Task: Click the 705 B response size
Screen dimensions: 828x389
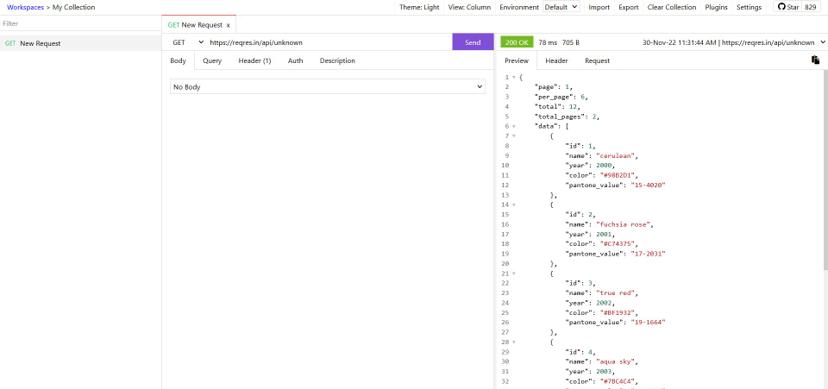Action: [571, 42]
